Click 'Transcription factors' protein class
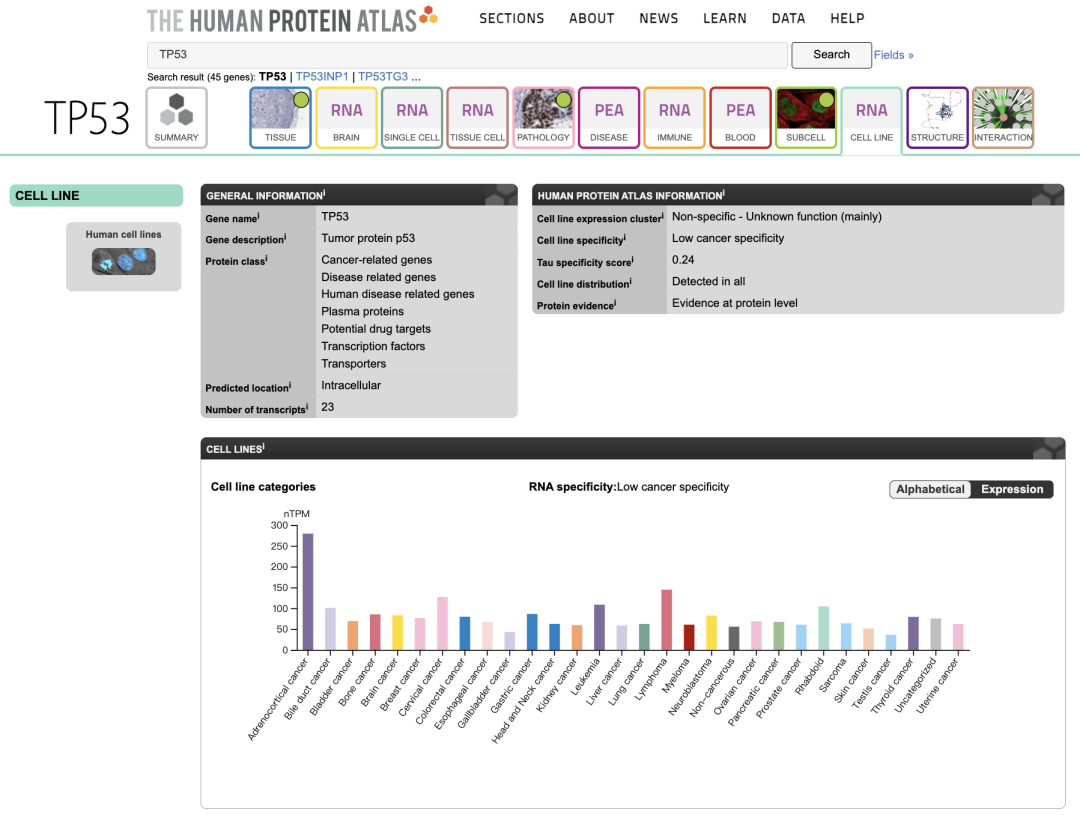 pos(373,346)
